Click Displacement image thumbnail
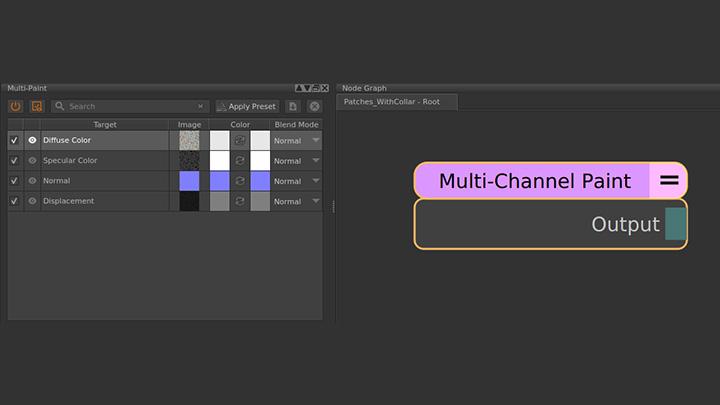 [x=189, y=201]
